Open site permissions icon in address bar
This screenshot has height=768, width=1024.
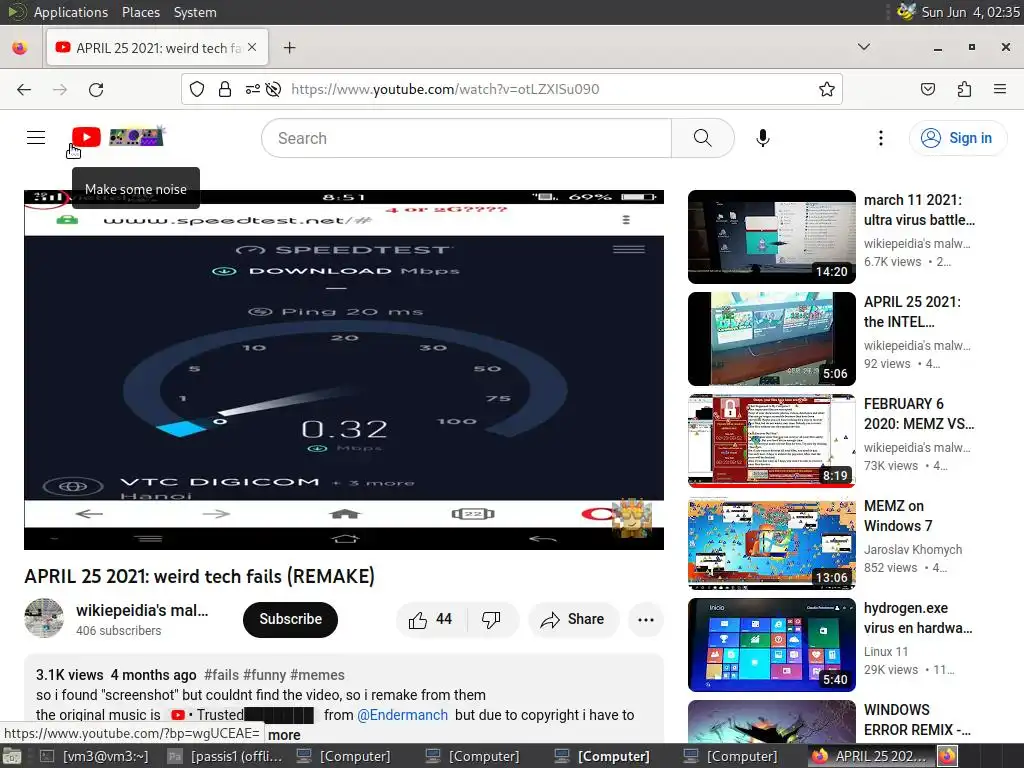pyautogui.click(x=252, y=89)
